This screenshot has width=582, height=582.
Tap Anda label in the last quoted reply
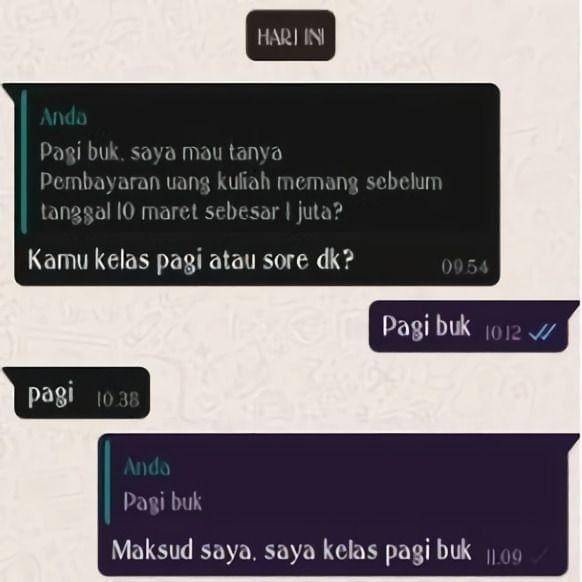pos(147,467)
